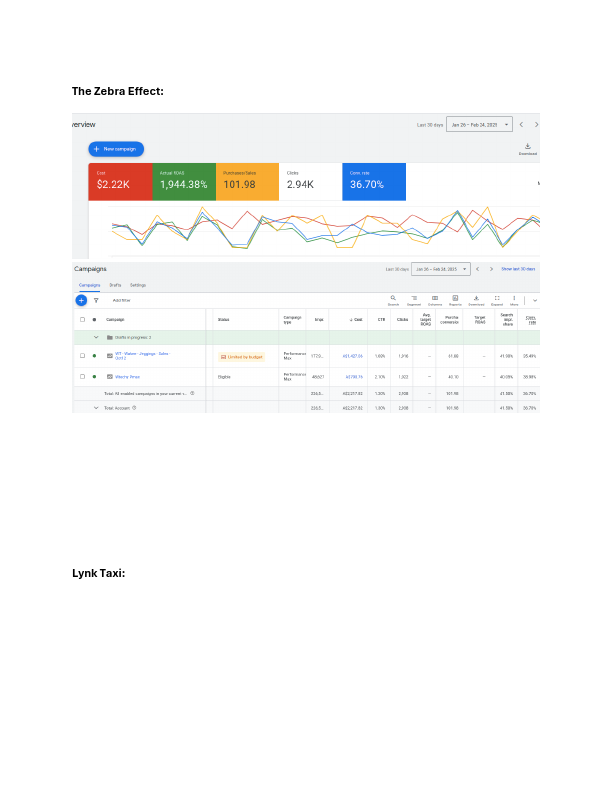The height and width of the screenshot is (792, 612).
Task: Collapse the chart with the toolbar chevron
Action: [535, 301]
